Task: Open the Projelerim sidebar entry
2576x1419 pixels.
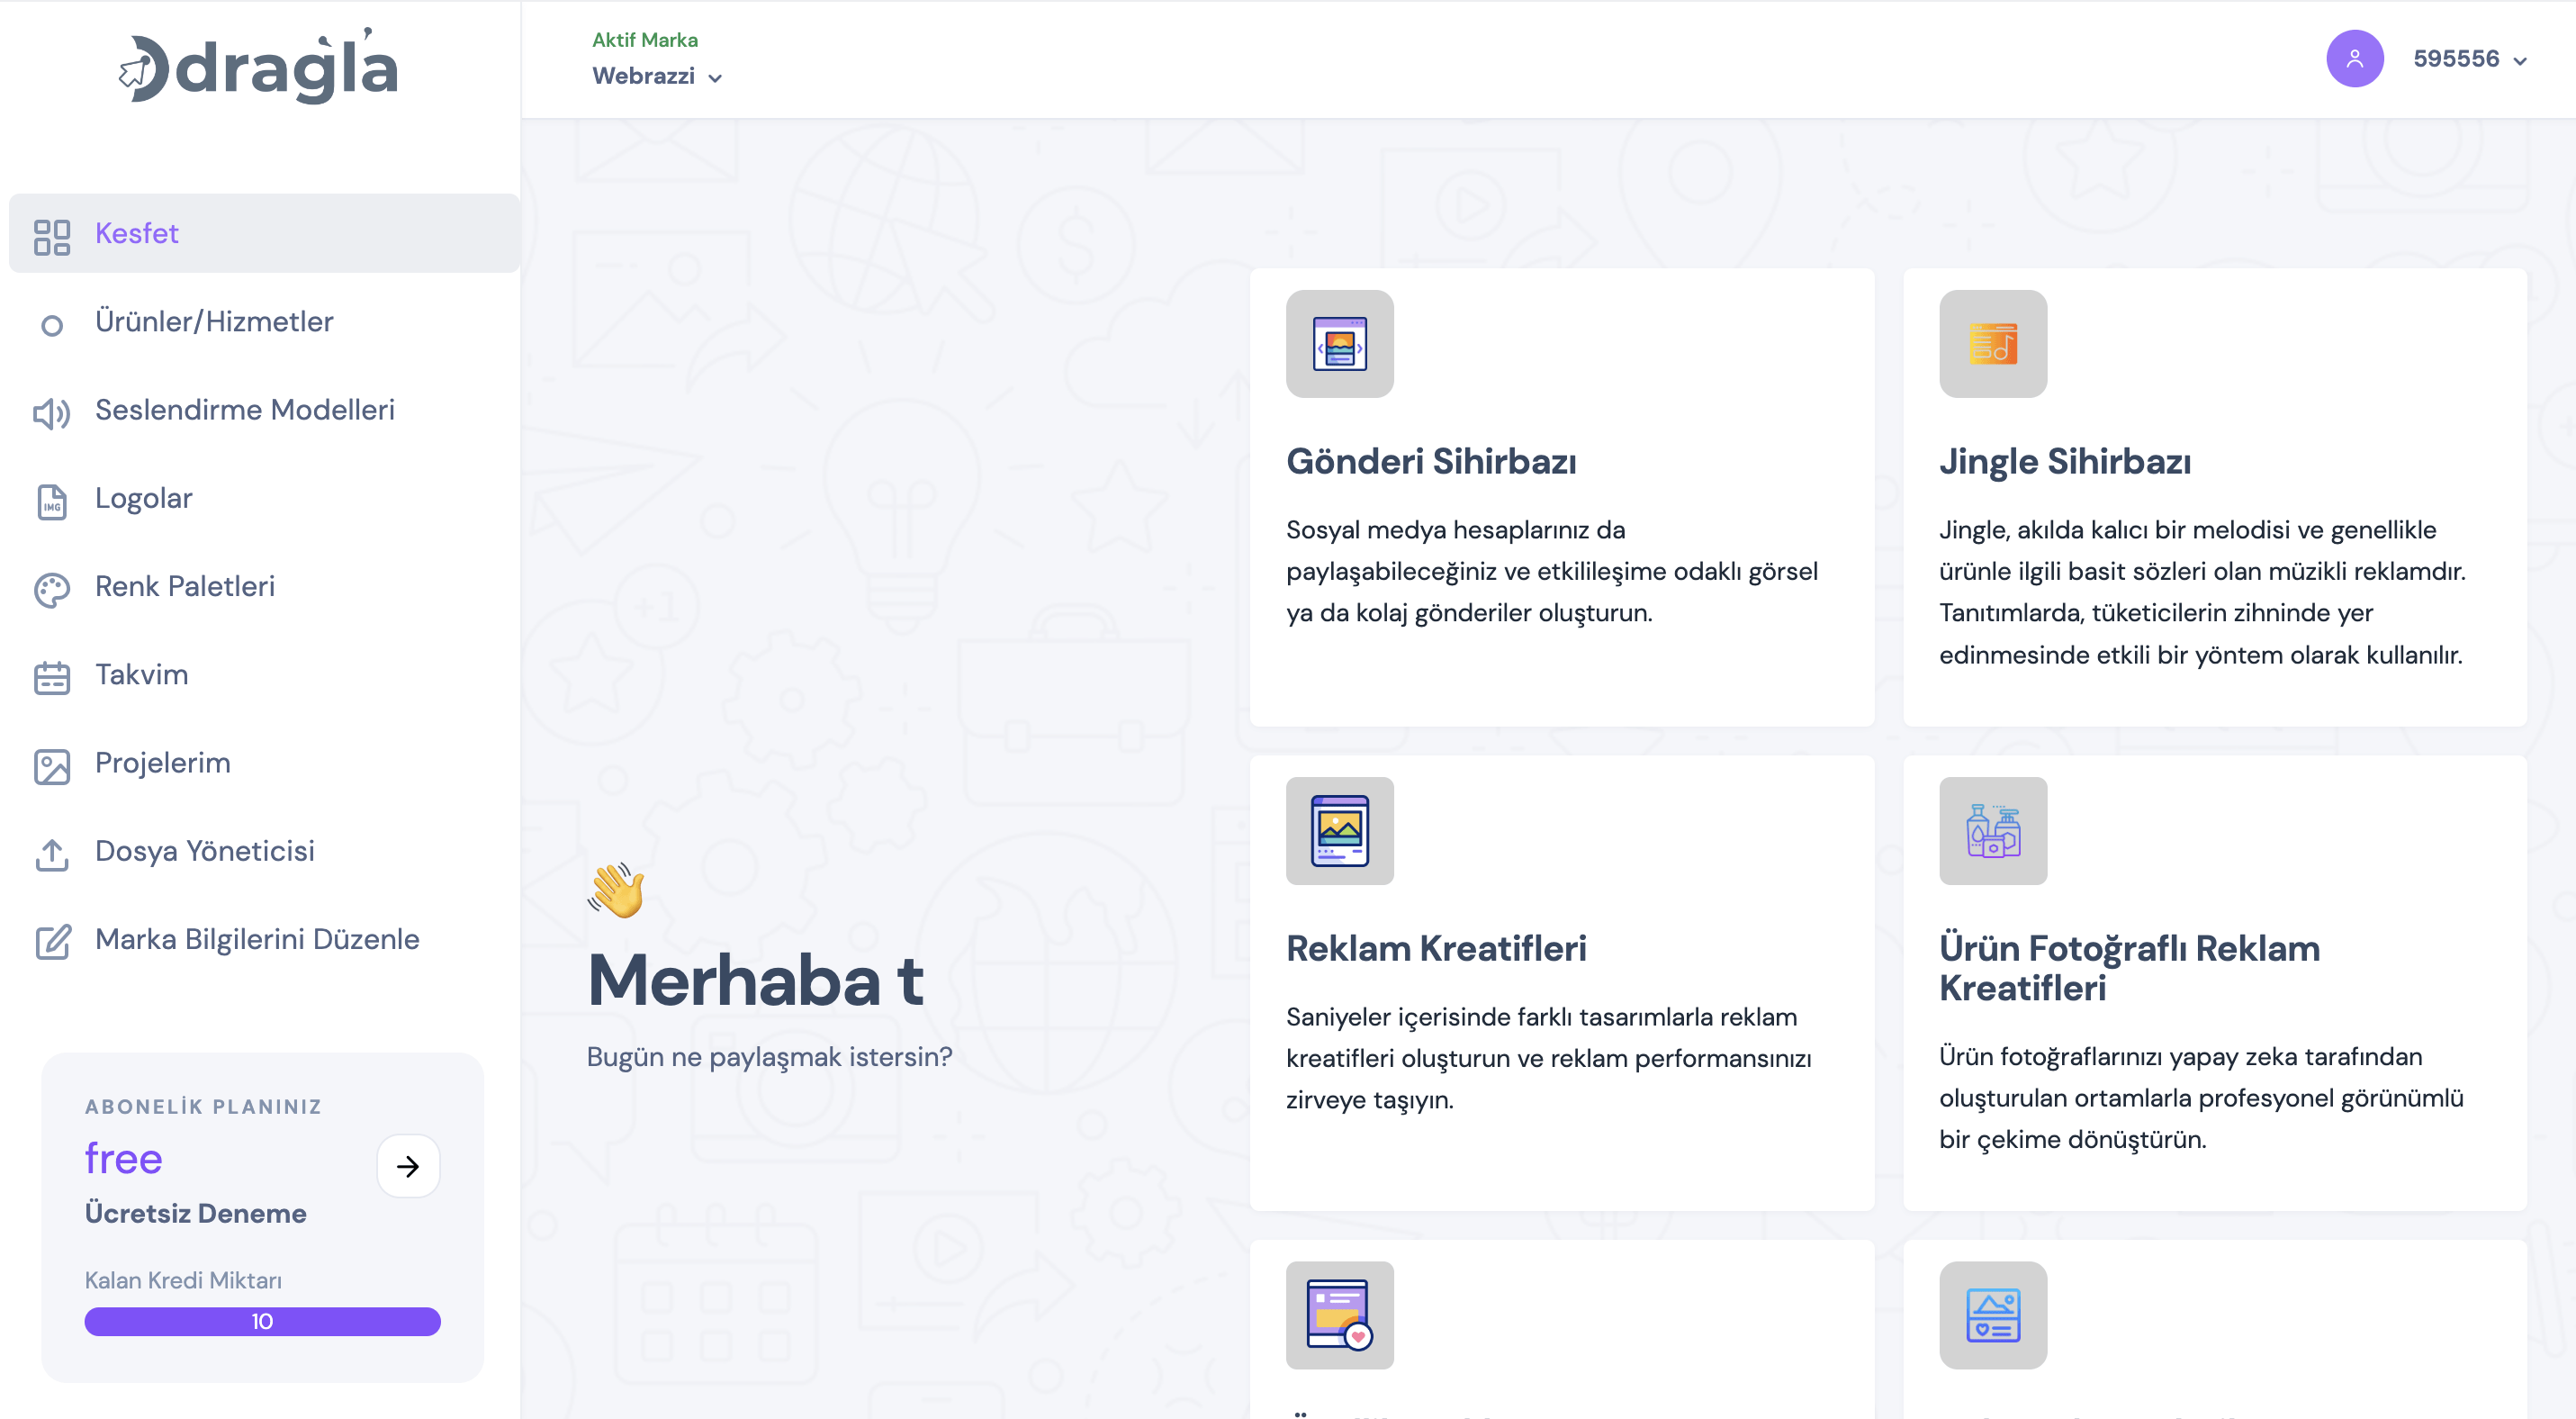Action: pos(163,763)
